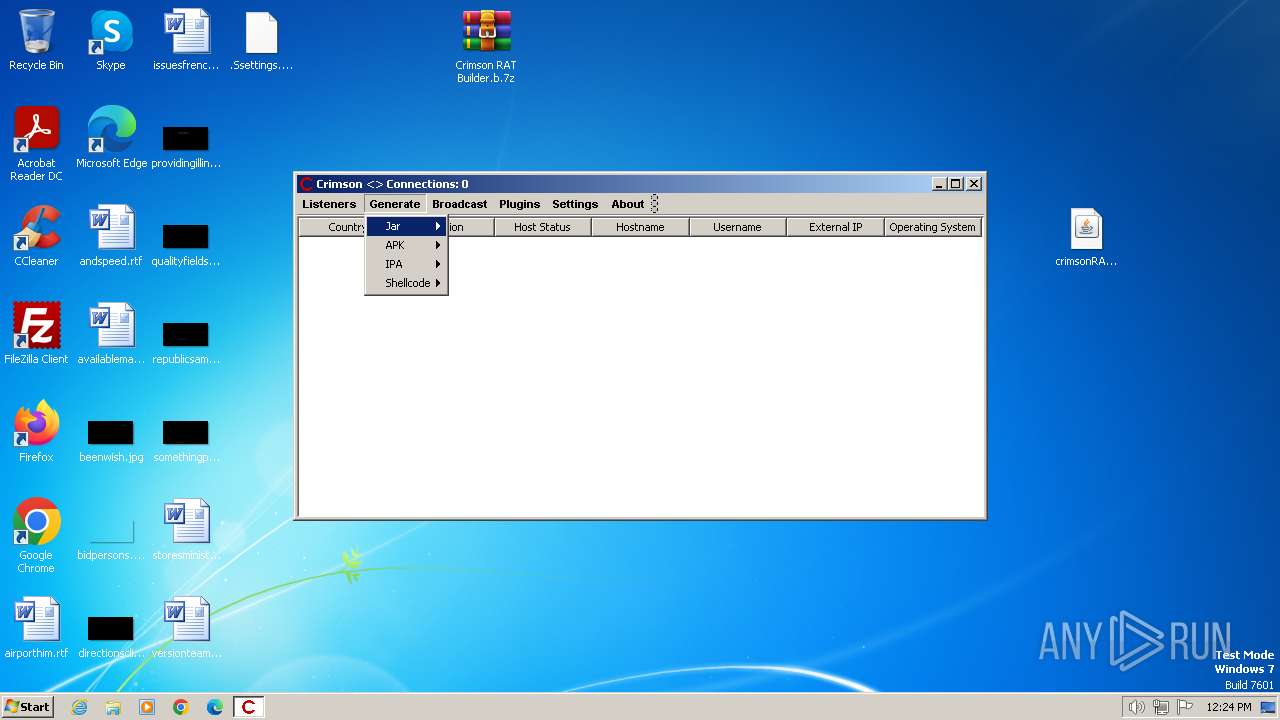The width and height of the screenshot is (1280, 720).
Task: Select the beenwish.jpg image file
Action: [x=111, y=440]
